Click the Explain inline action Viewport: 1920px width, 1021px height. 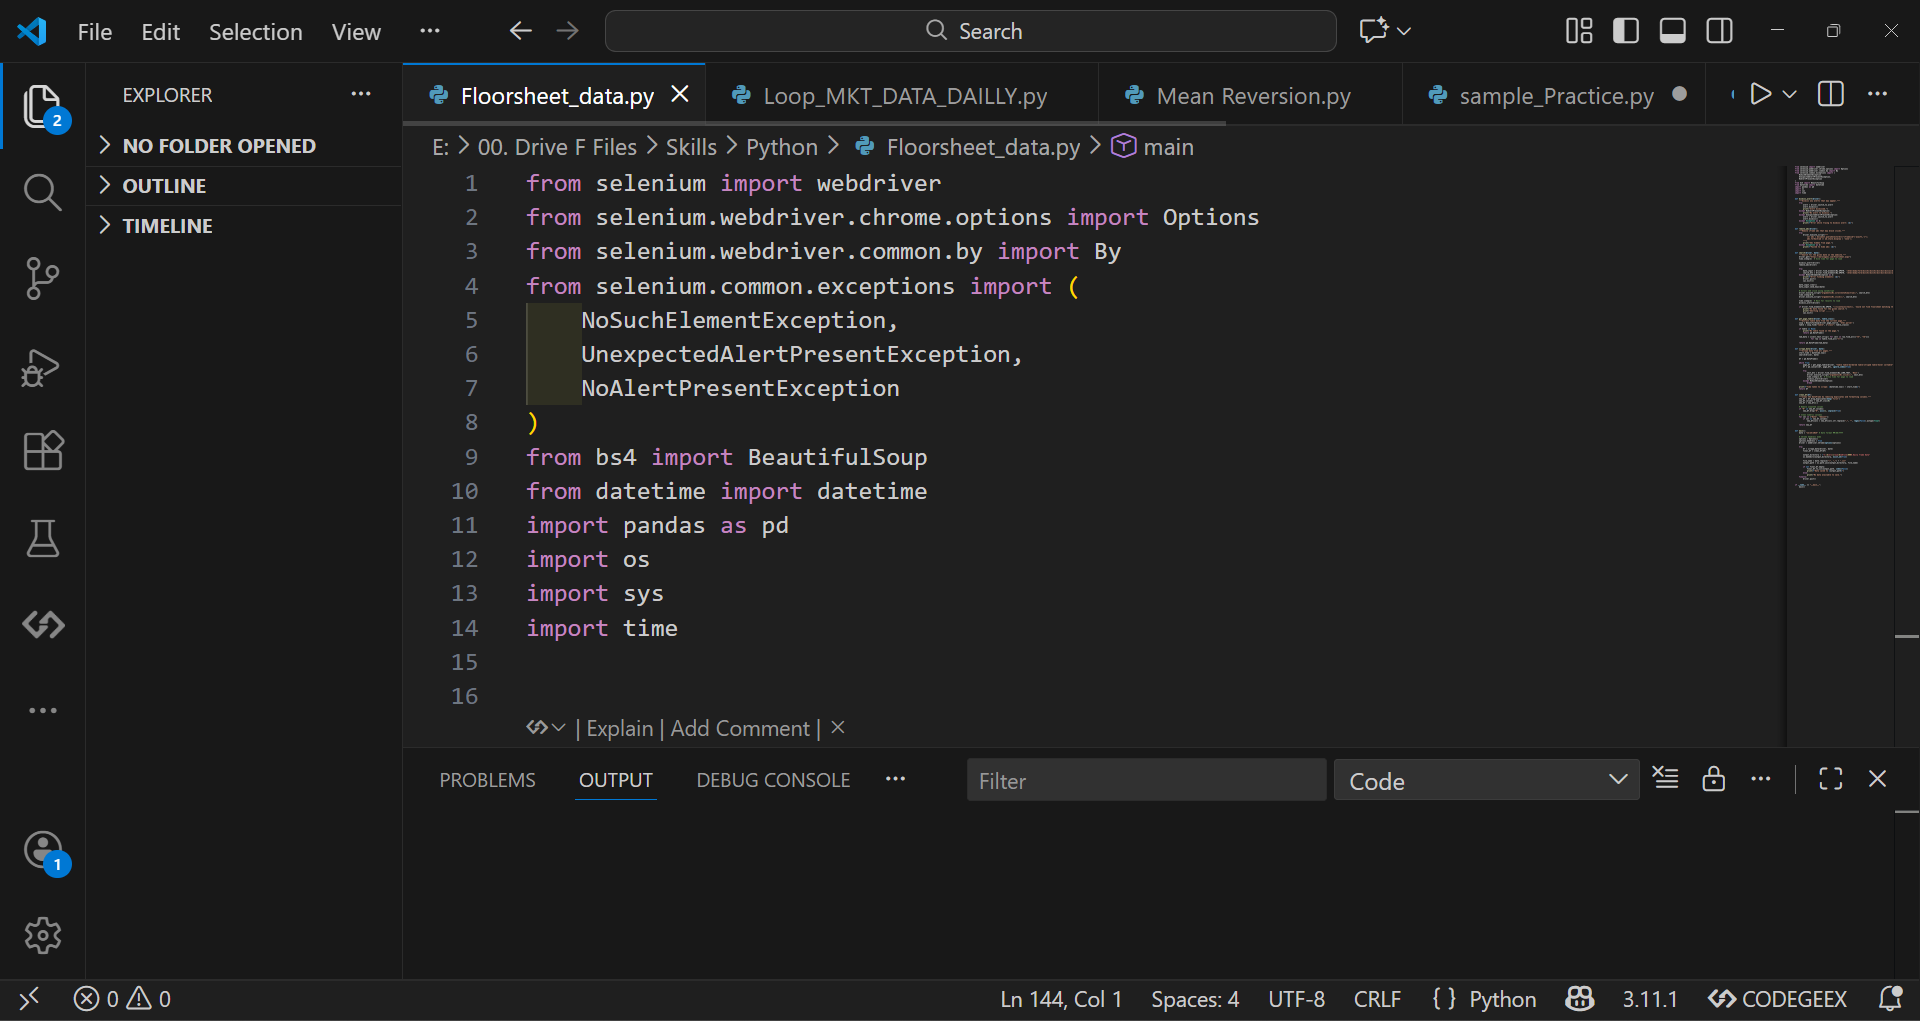619,728
